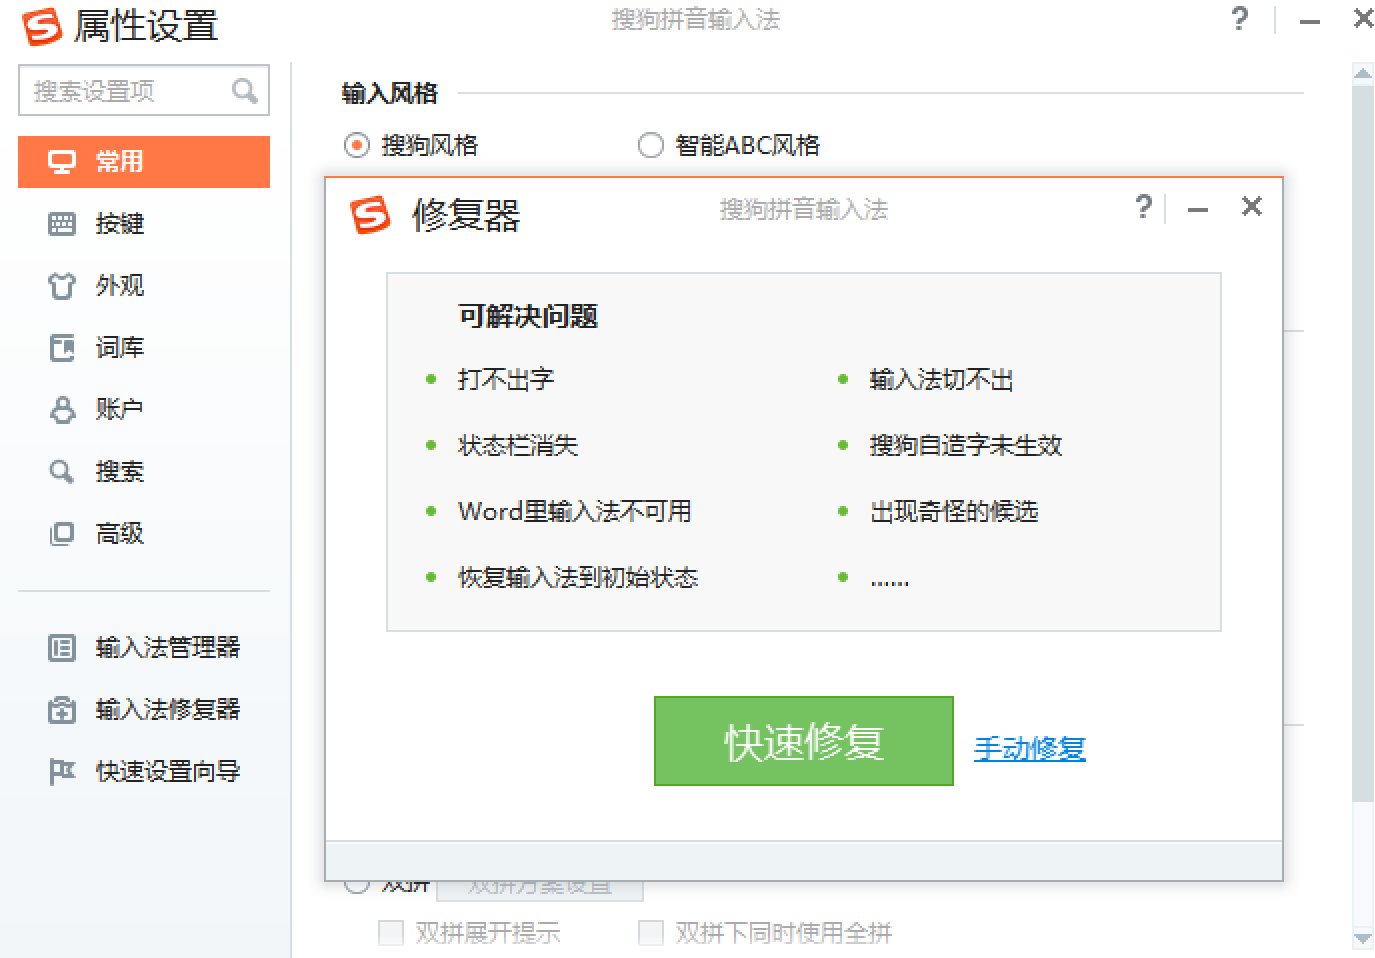The image size is (1375, 958).
Task: Switch to 智能ABC风格 input style
Action: [x=651, y=144]
